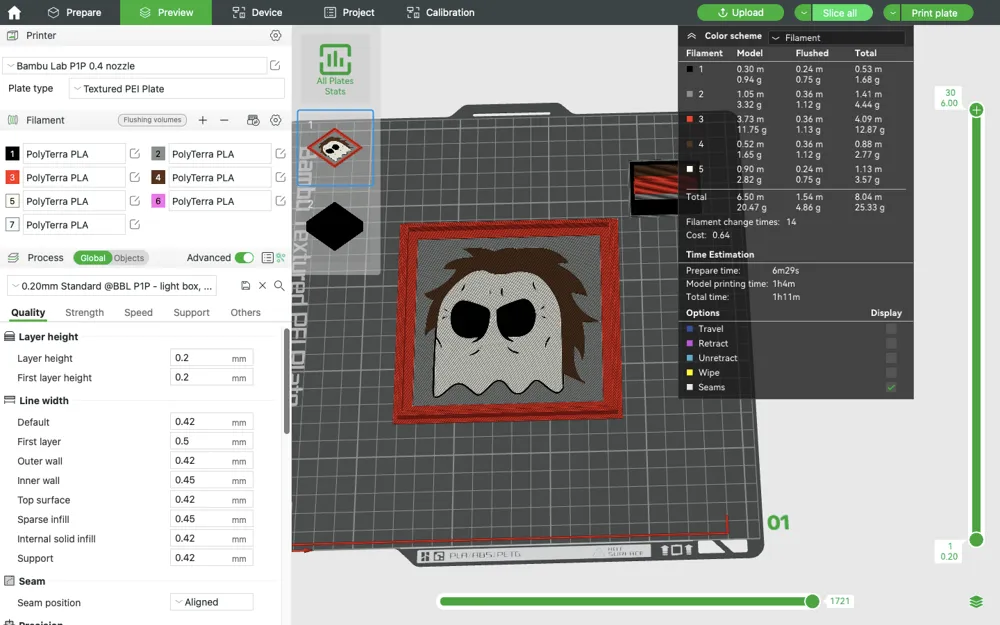
Task: Open the Strength settings tab
Action: [84, 312]
